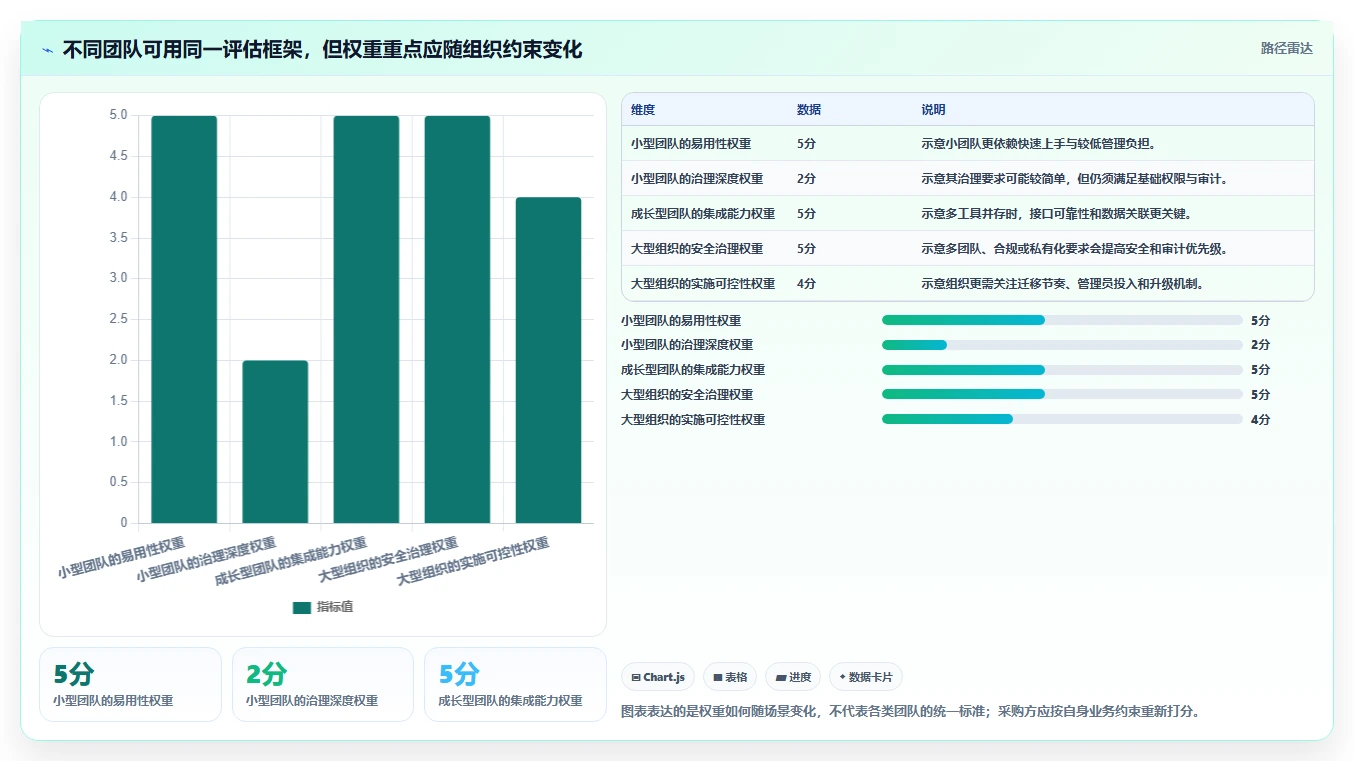This screenshot has height=761, width=1354.
Task: Click the progress bar for 成长型团队的集成能力权重
Action: (1062, 370)
